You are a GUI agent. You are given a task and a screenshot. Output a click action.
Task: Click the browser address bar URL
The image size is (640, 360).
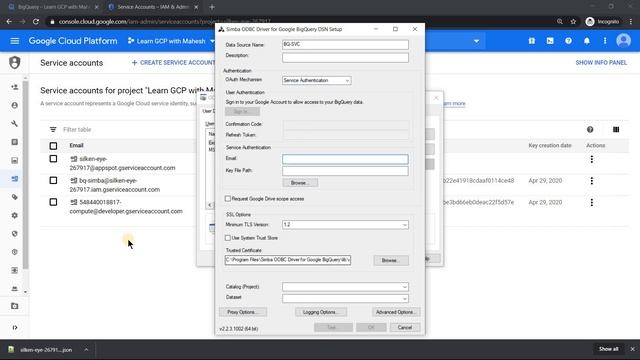[164, 22]
